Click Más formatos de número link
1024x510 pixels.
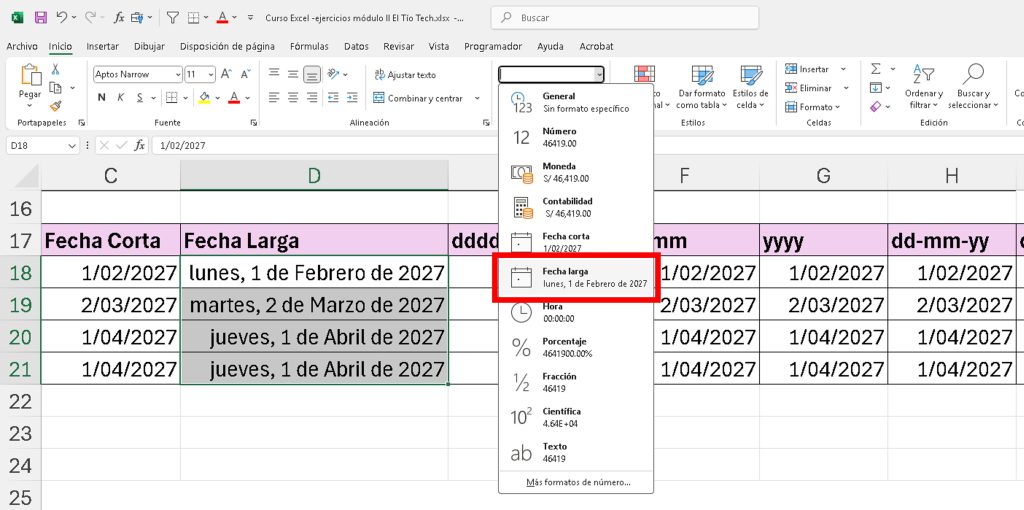pos(577,482)
